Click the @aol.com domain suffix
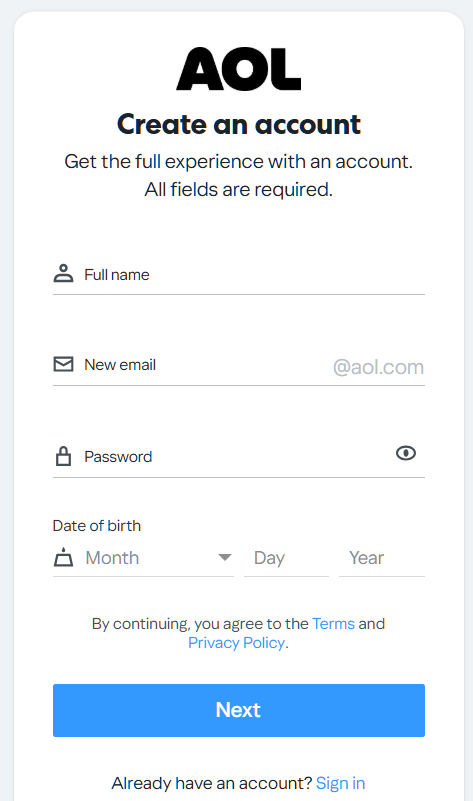The image size is (473, 801). point(379,367)
